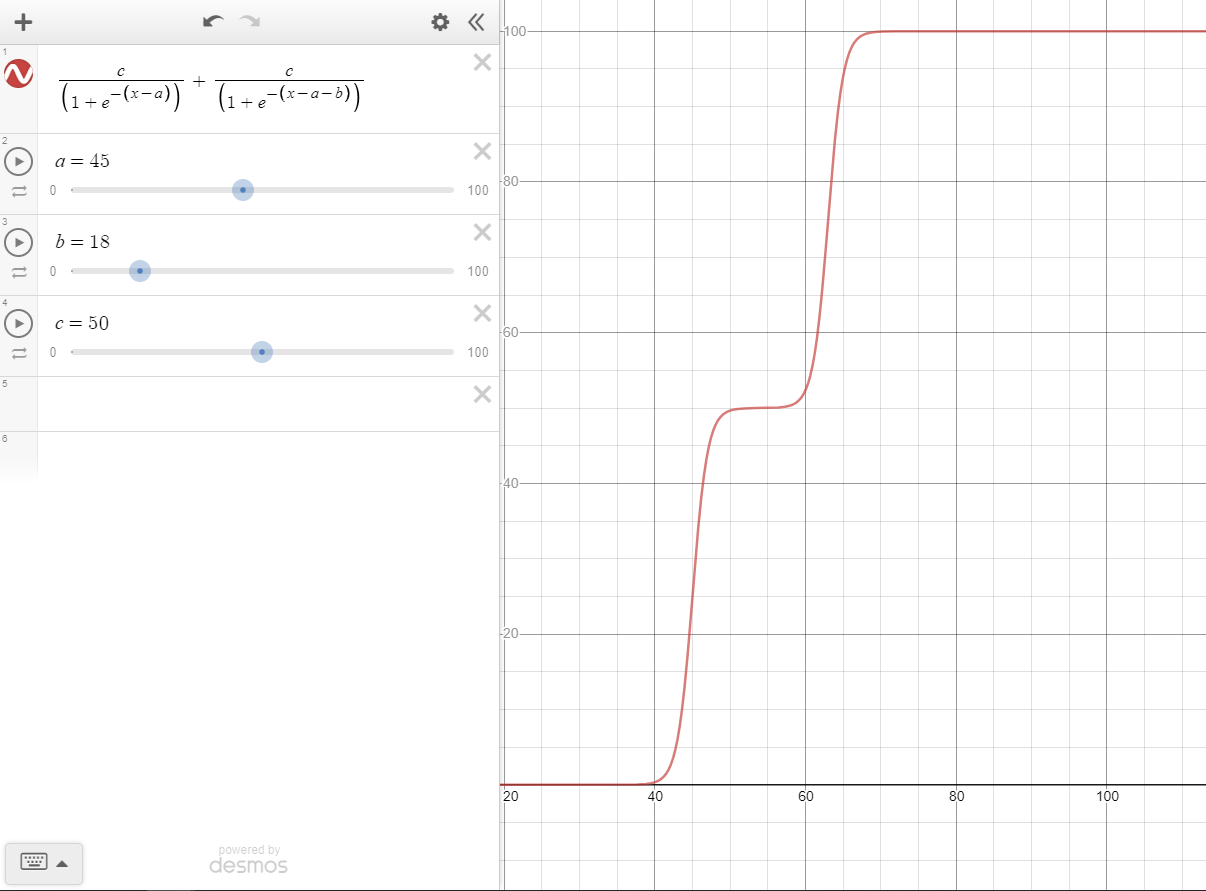The image size is (1206, 891).
Task: Redo the last undone action
Action: pos(249,21)
